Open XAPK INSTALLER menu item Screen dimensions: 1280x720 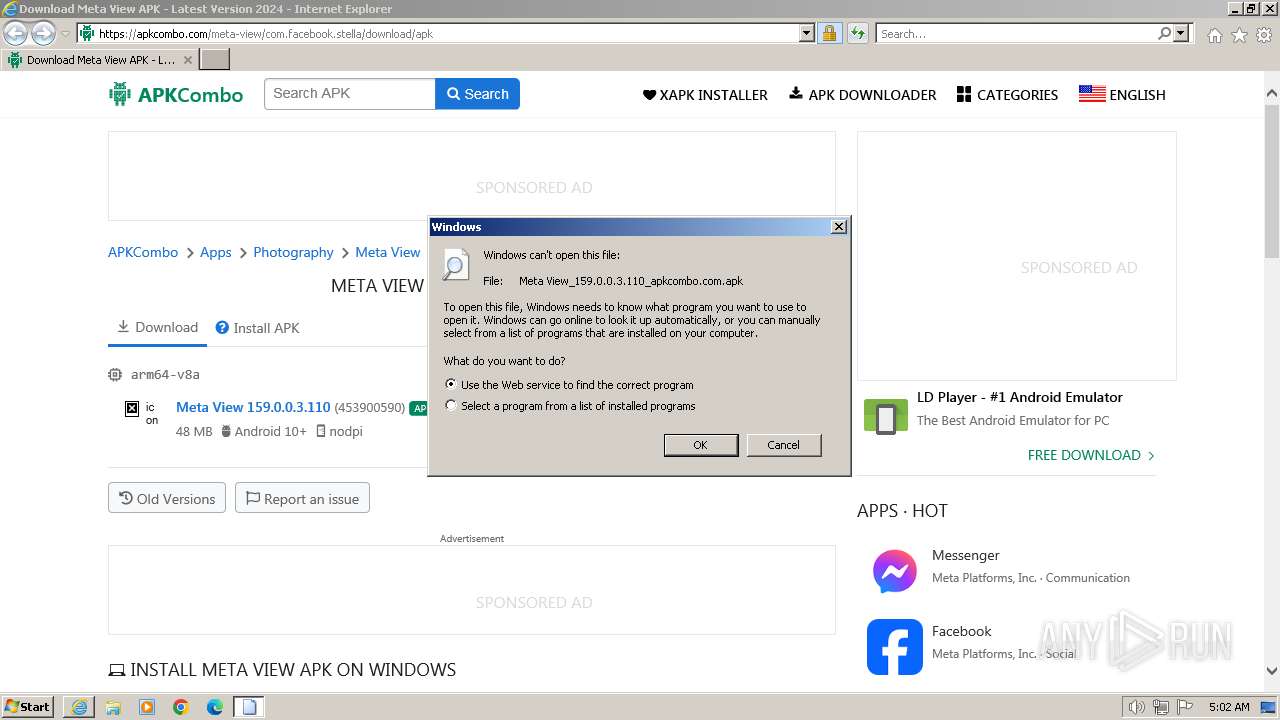click(x=705, y=95)
